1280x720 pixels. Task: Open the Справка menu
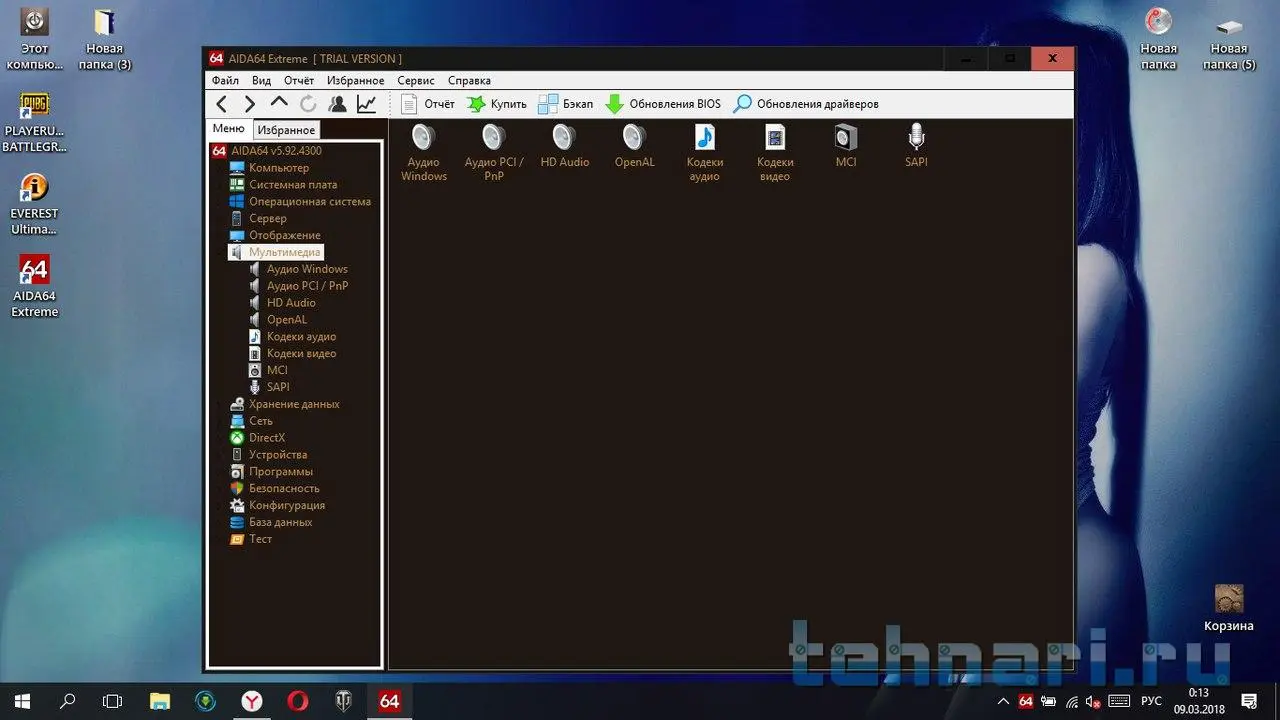click(469, 80)
